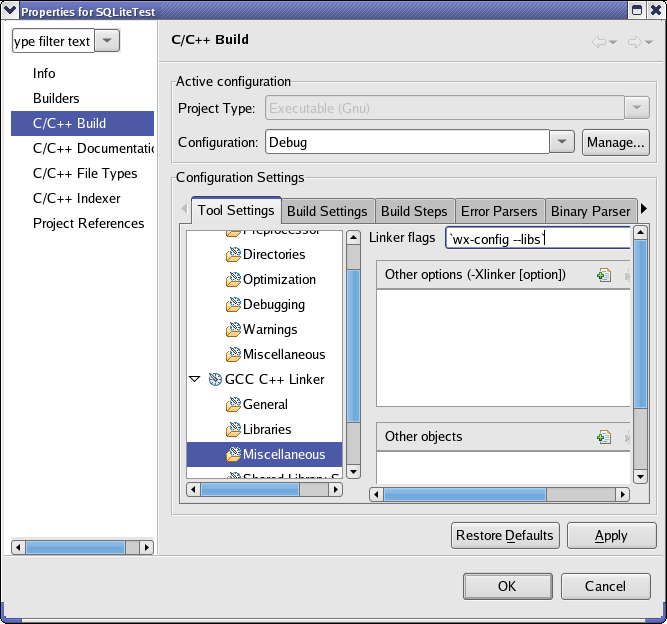
Task: Switch to the Binary Parser tab
Action: pyautogui.click(x=590, y=211)
